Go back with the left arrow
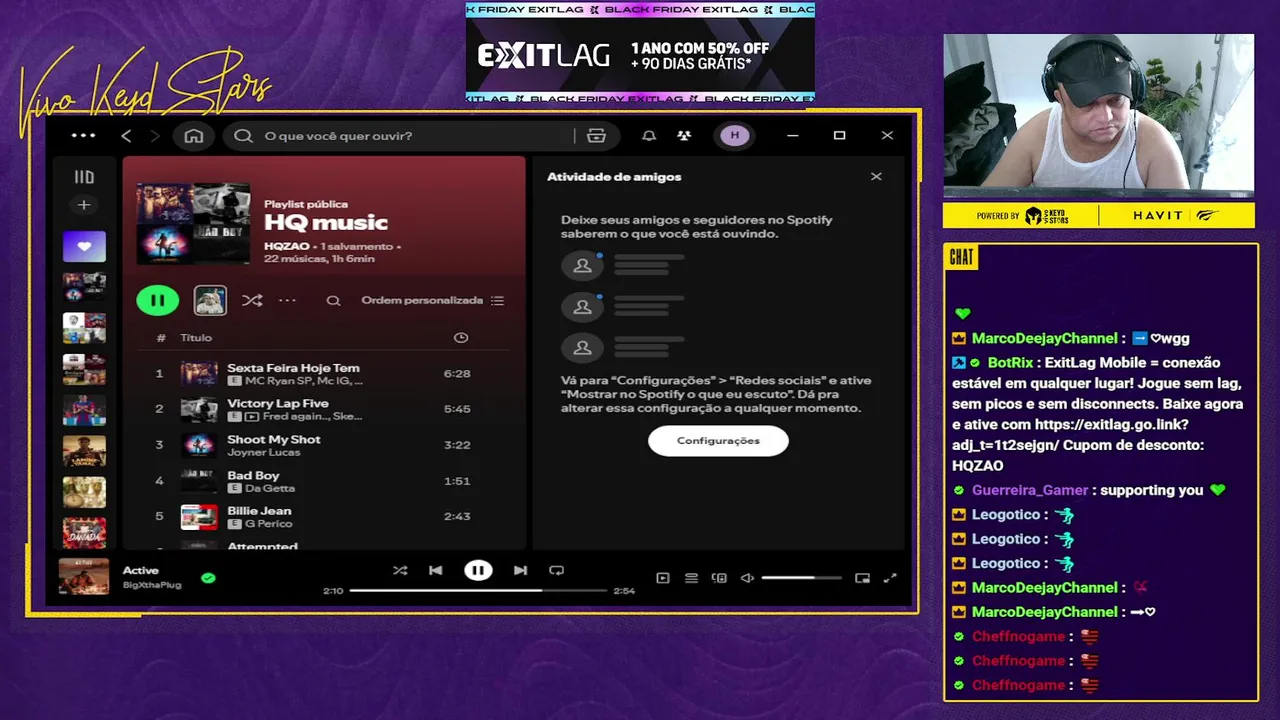The height and width of the screenshot is (720, 1280). pyautogui.click(x=126, y=136)
